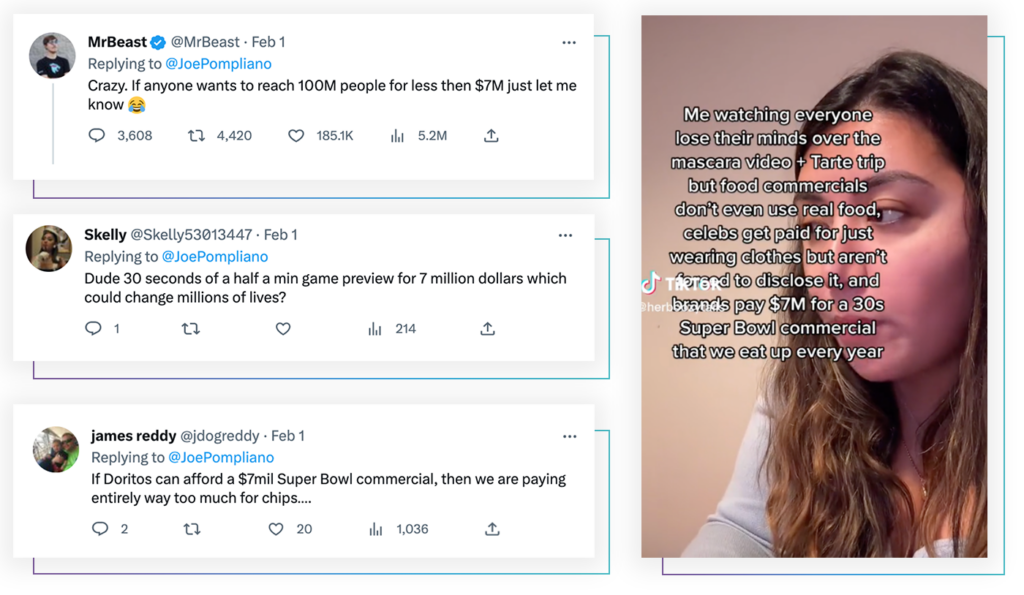1024x595 pixels.
Task: Retweet MrBeast's tweet
Action: tap(196, 136)
